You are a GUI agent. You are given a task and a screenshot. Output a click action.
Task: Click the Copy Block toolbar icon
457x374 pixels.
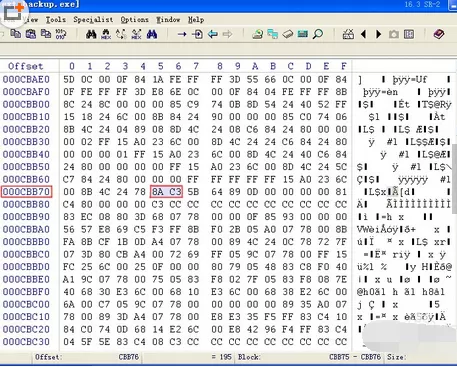pyautogui.click(x=15, y=34)
